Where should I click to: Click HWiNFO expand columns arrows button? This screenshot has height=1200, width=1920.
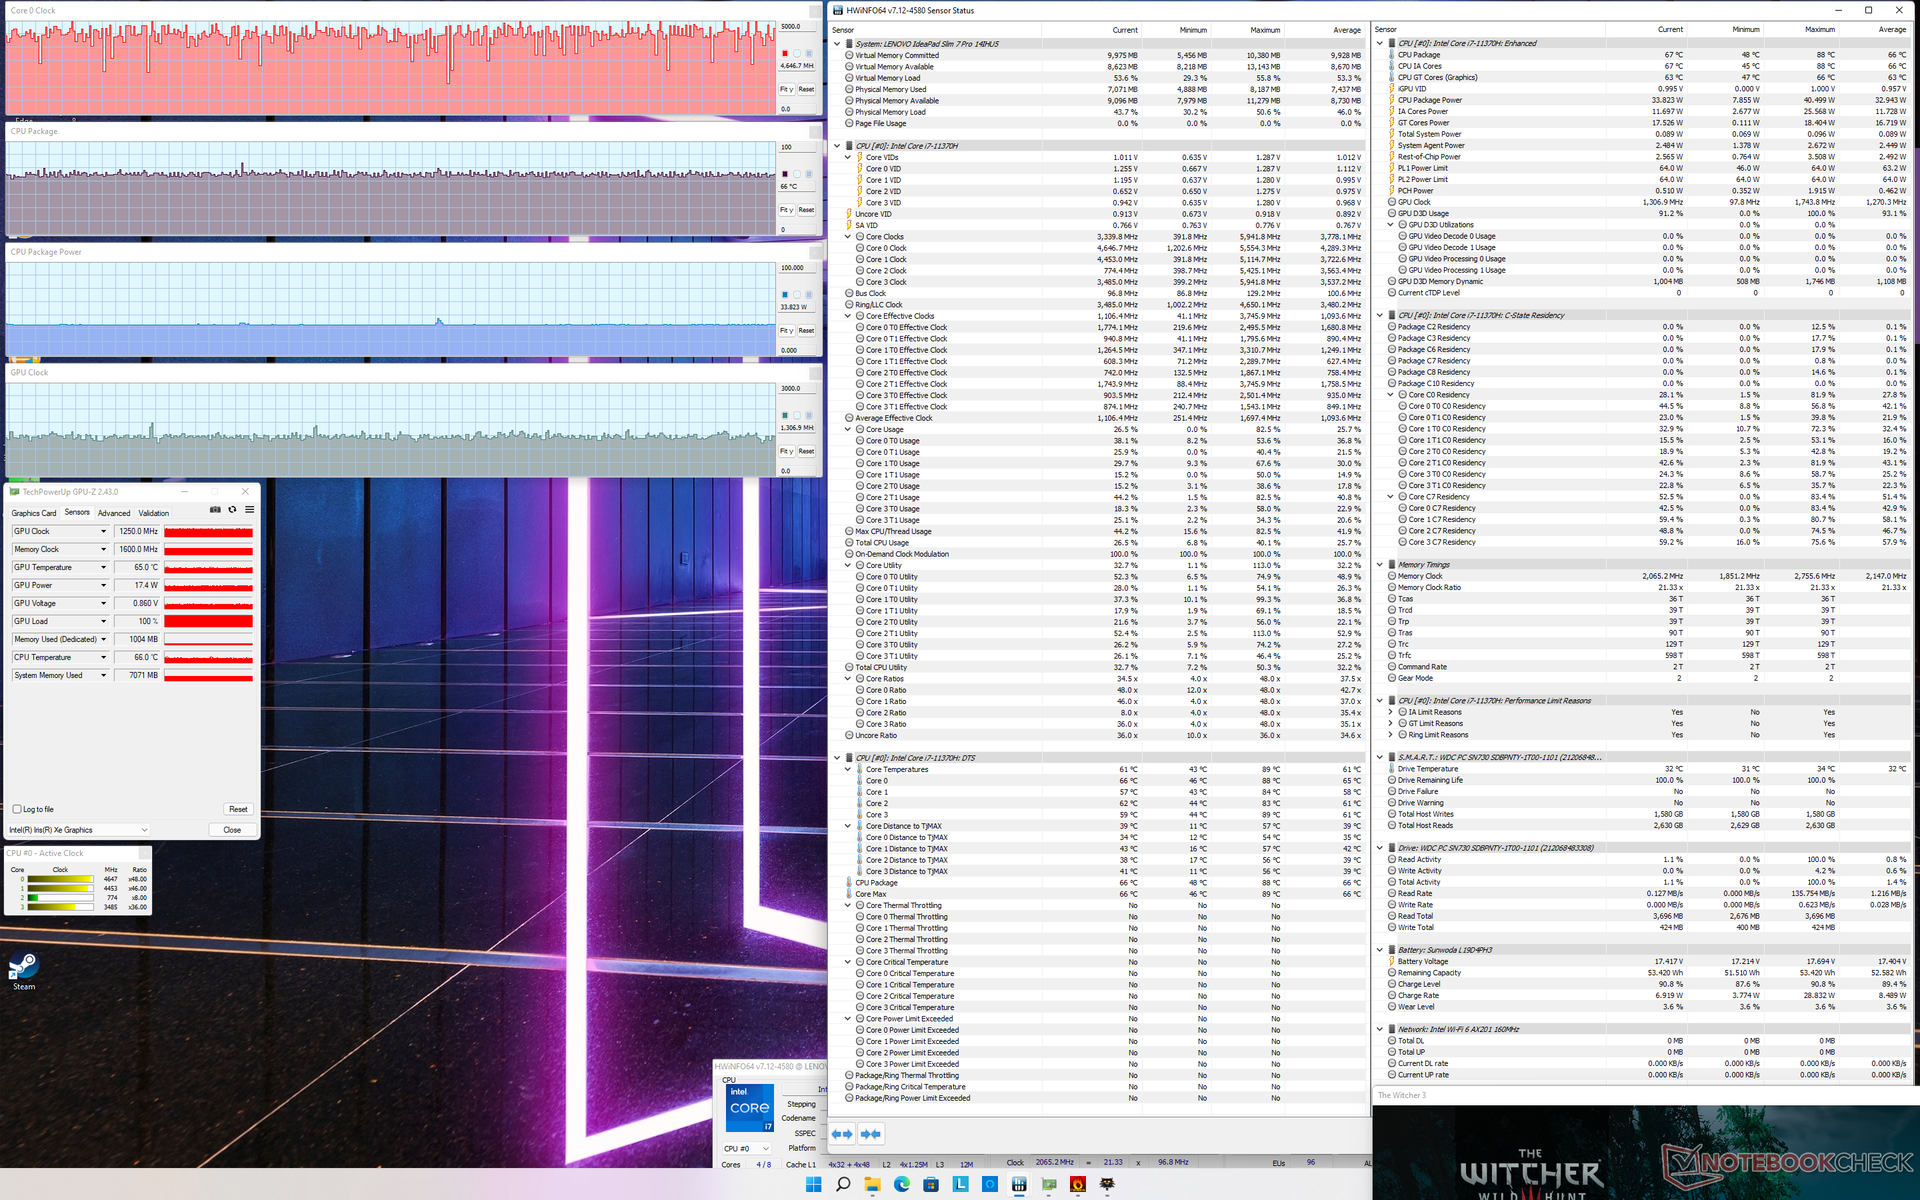click(842, 1134)
